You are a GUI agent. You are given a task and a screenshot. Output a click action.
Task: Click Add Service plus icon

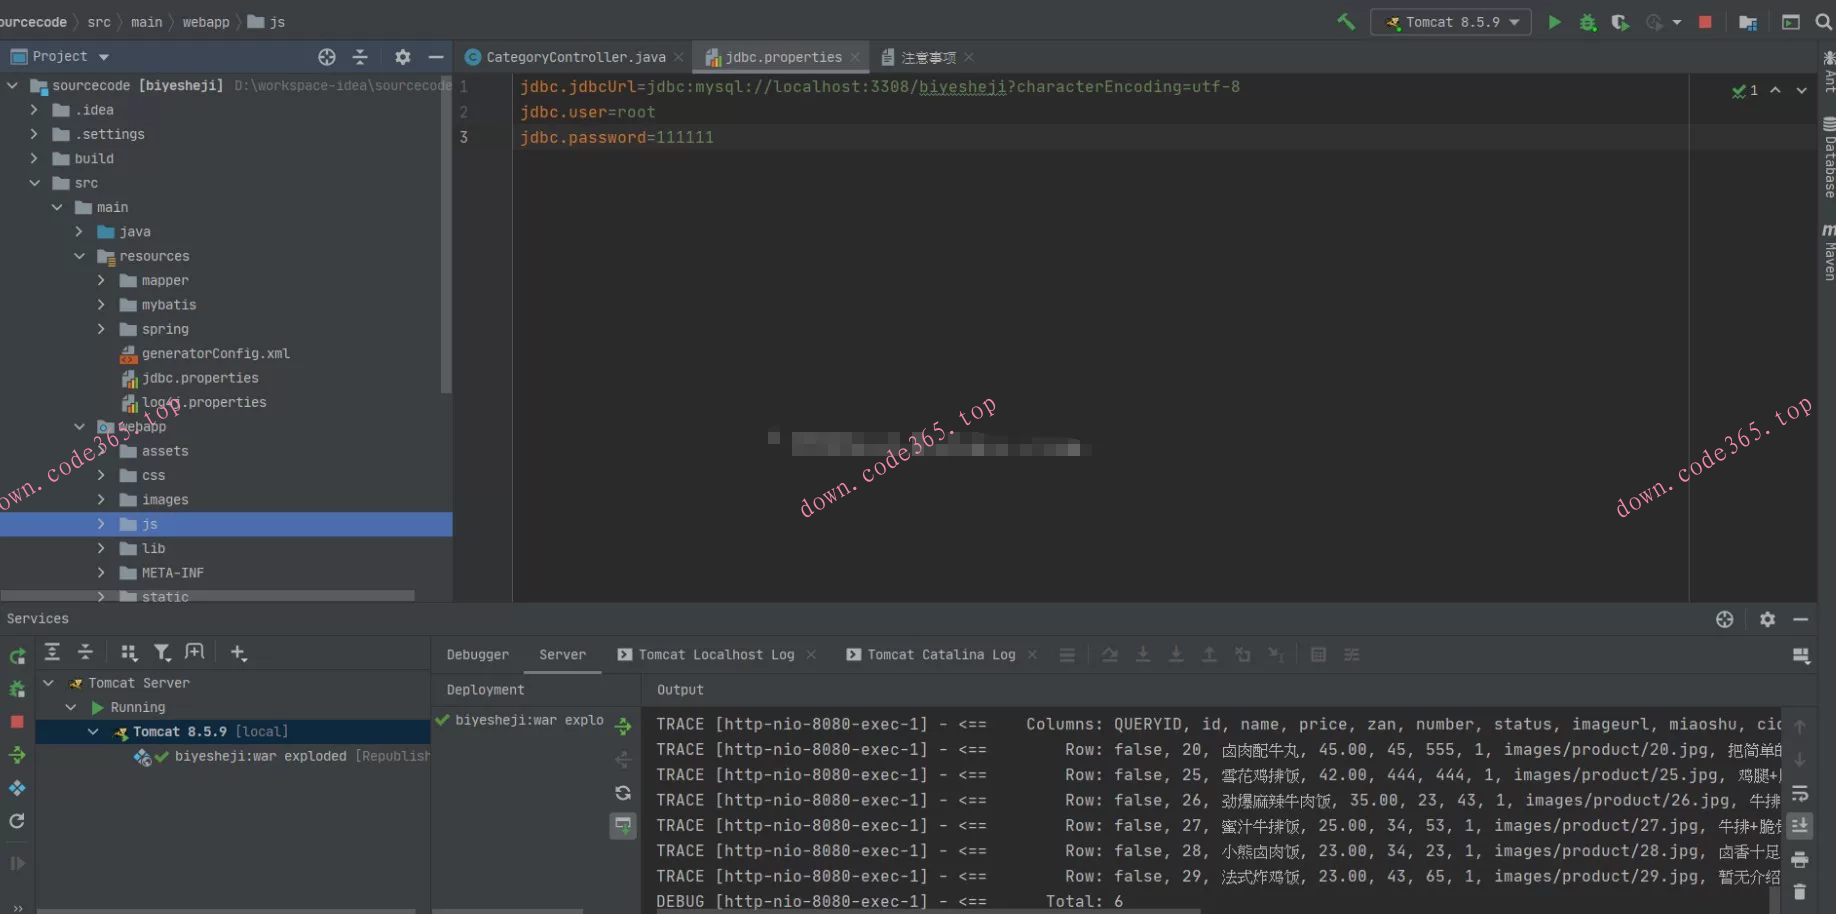pyautogui.click(x=238, y=653)
